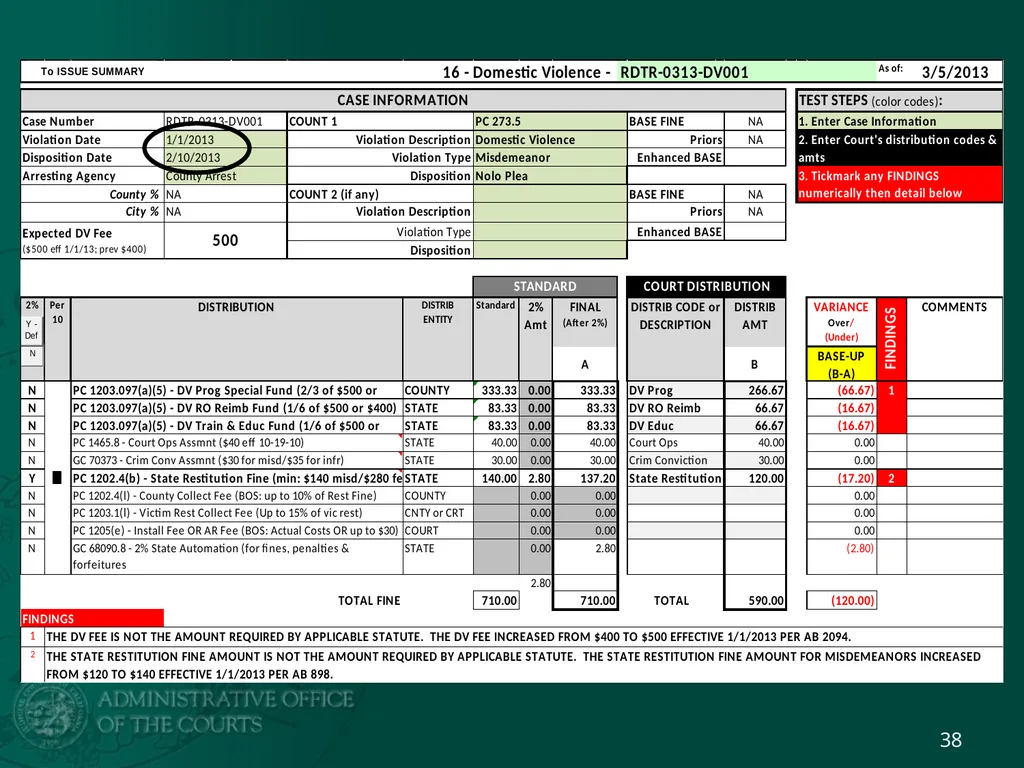Viewport: 1024px width, 768px height.
Task: Click PC 1465.8 Court Ops Assmnt row
Action: point(236,443)
